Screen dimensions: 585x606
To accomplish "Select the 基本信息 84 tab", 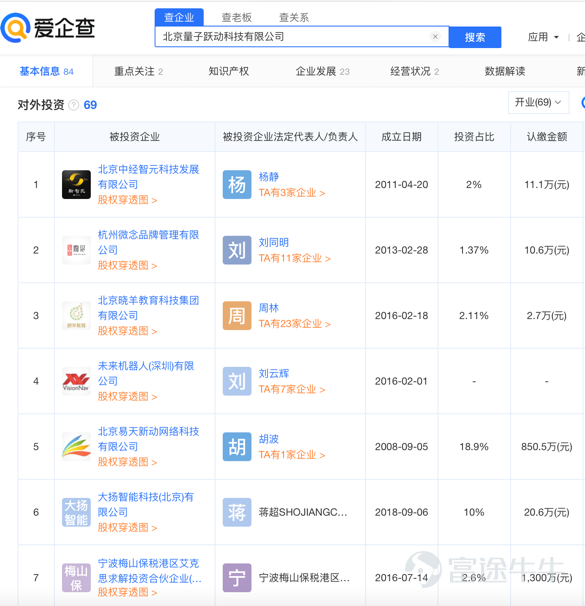I will click(x=46, y=71).
